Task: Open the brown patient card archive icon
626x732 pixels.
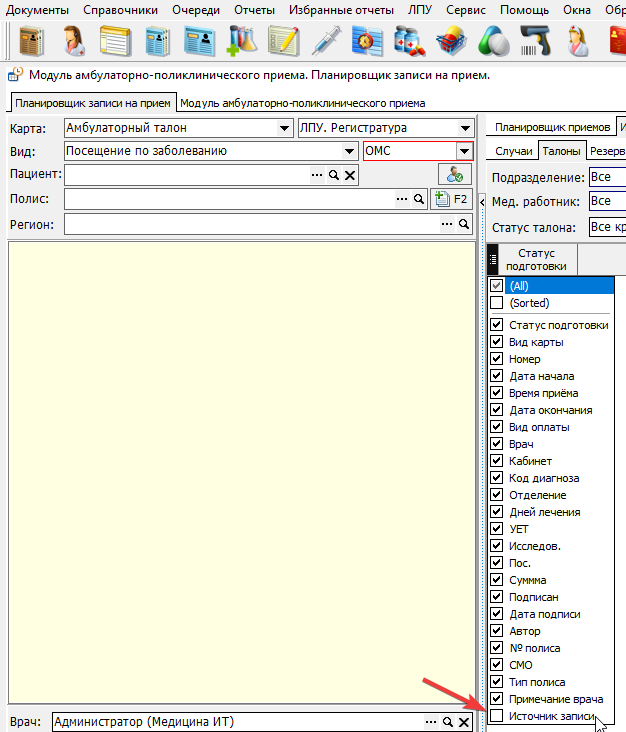Action: click(x=32, y=41)
